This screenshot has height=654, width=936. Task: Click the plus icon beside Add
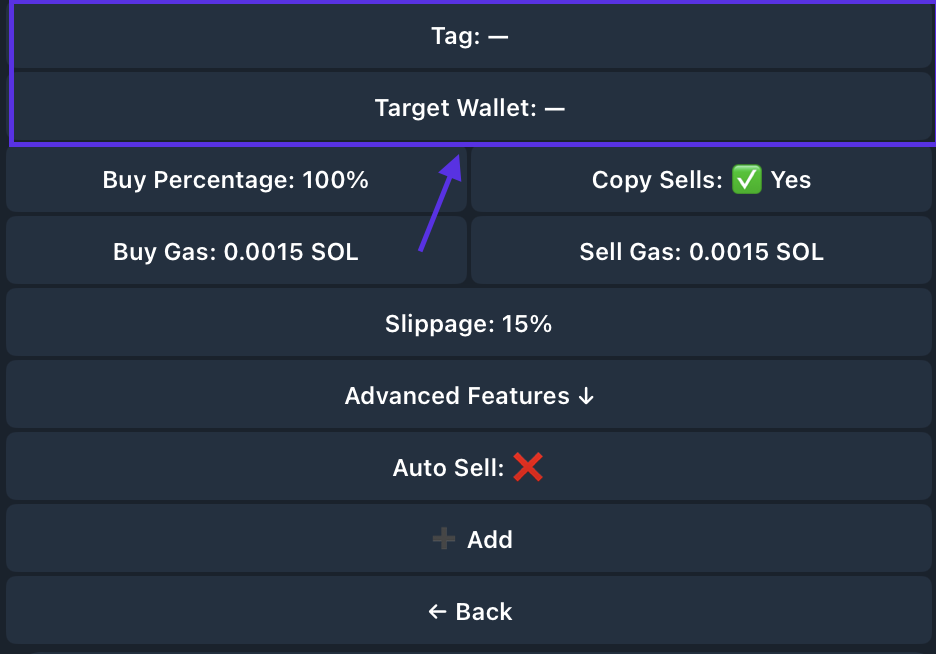[443, 540]
